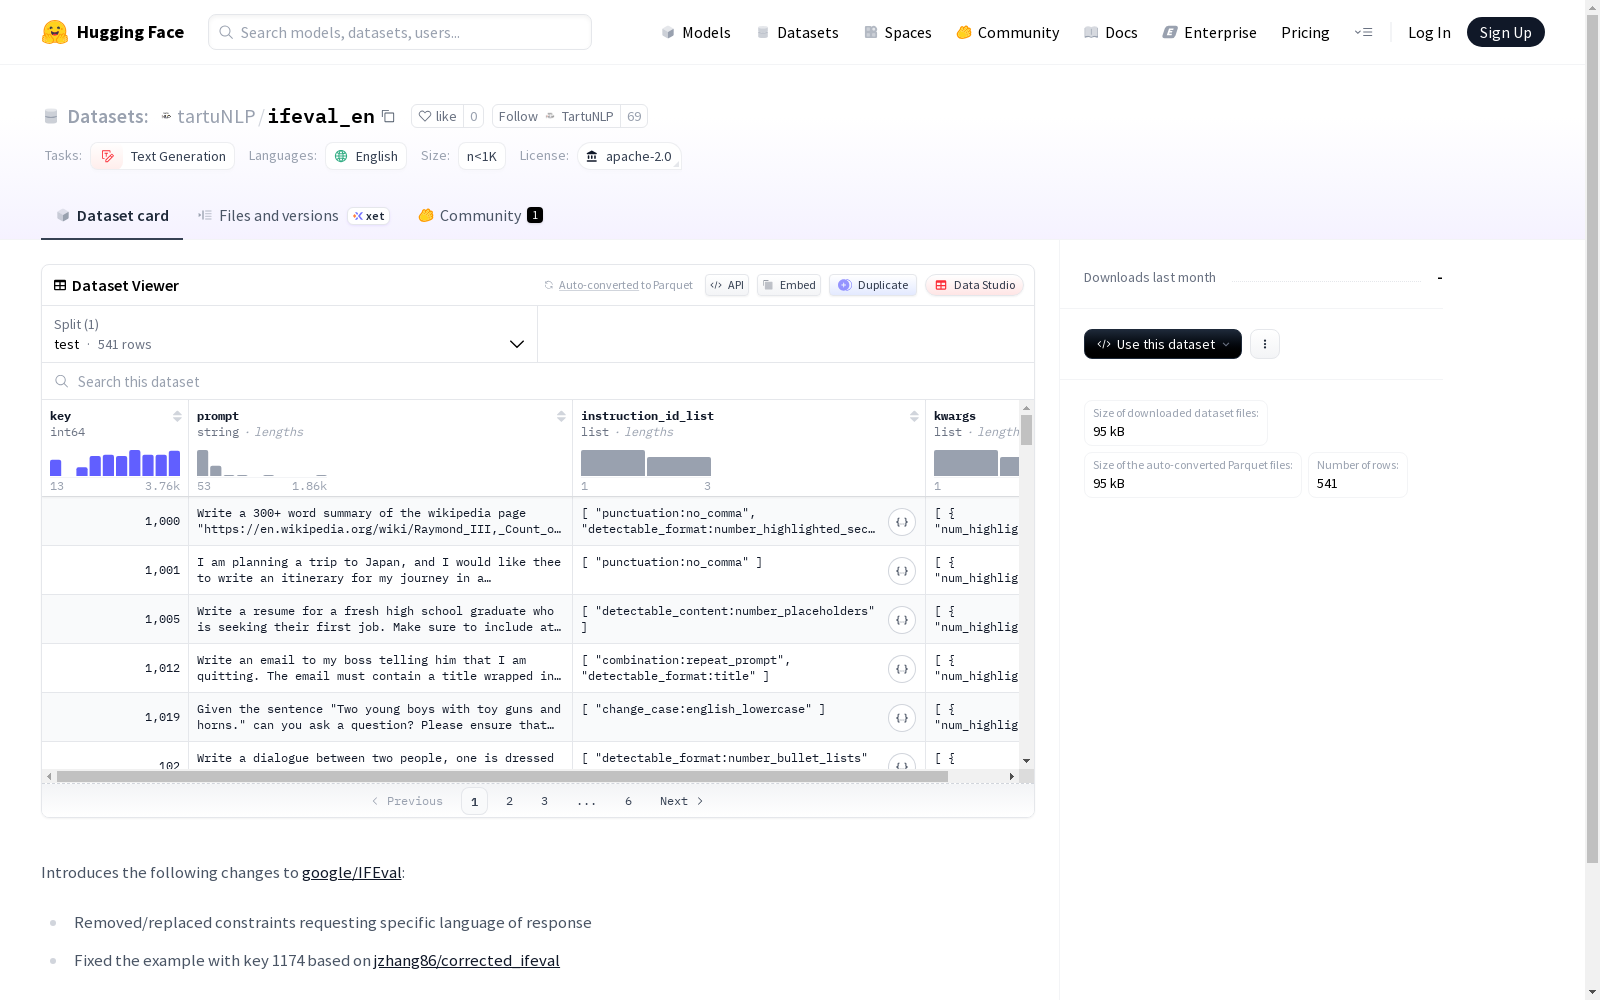Go to Models in top navigation
Viewport: 1600px width, 1000px height.
click(x=696, y=32)
